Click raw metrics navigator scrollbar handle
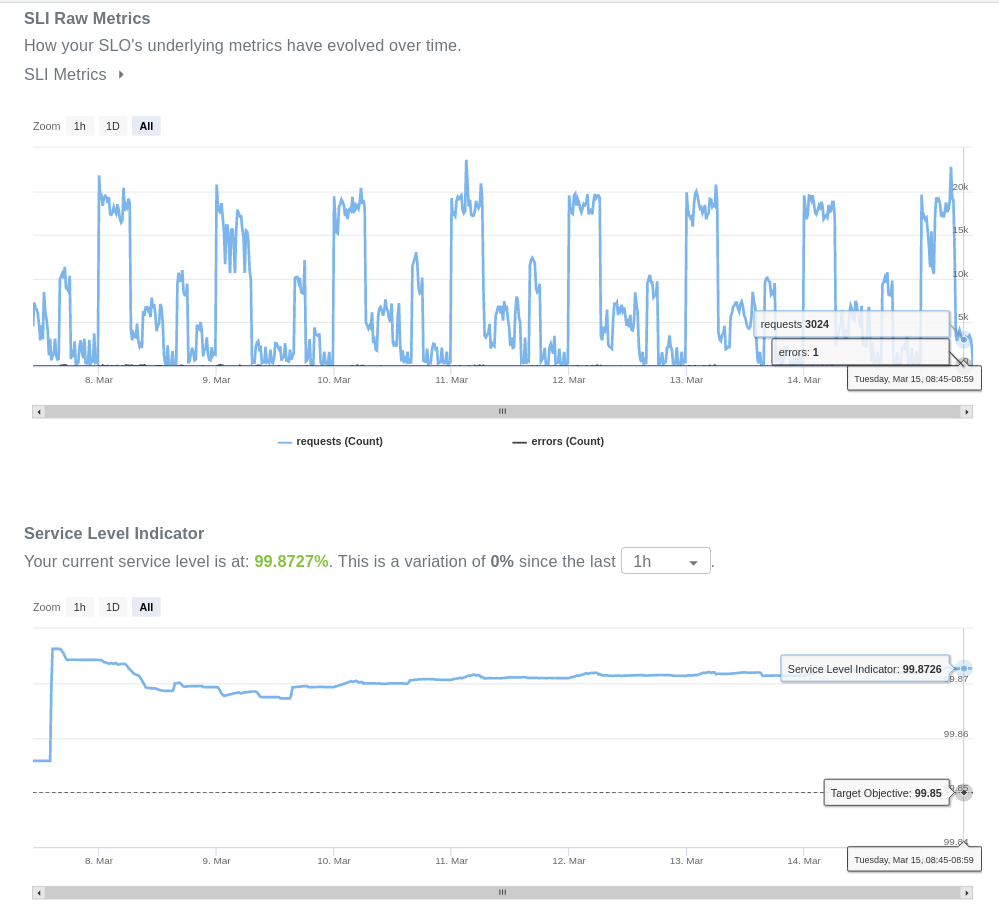 click(503, 411)
